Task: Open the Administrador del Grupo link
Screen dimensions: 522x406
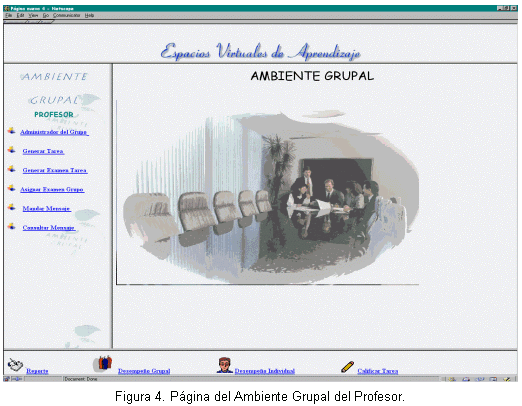Action: tap(54, 132)
